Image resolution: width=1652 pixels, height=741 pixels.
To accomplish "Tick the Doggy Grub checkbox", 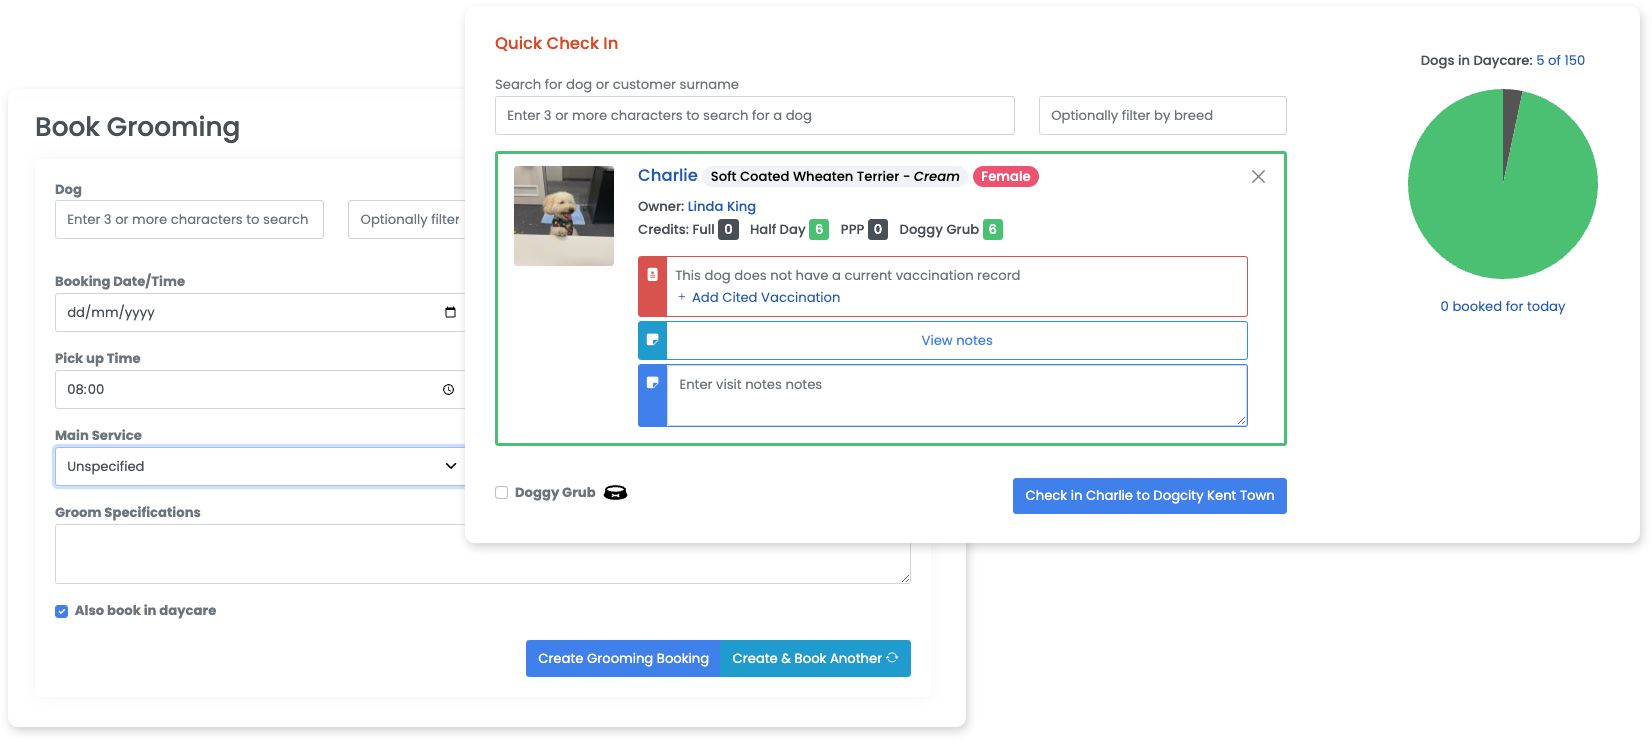I will click(501, 493).
